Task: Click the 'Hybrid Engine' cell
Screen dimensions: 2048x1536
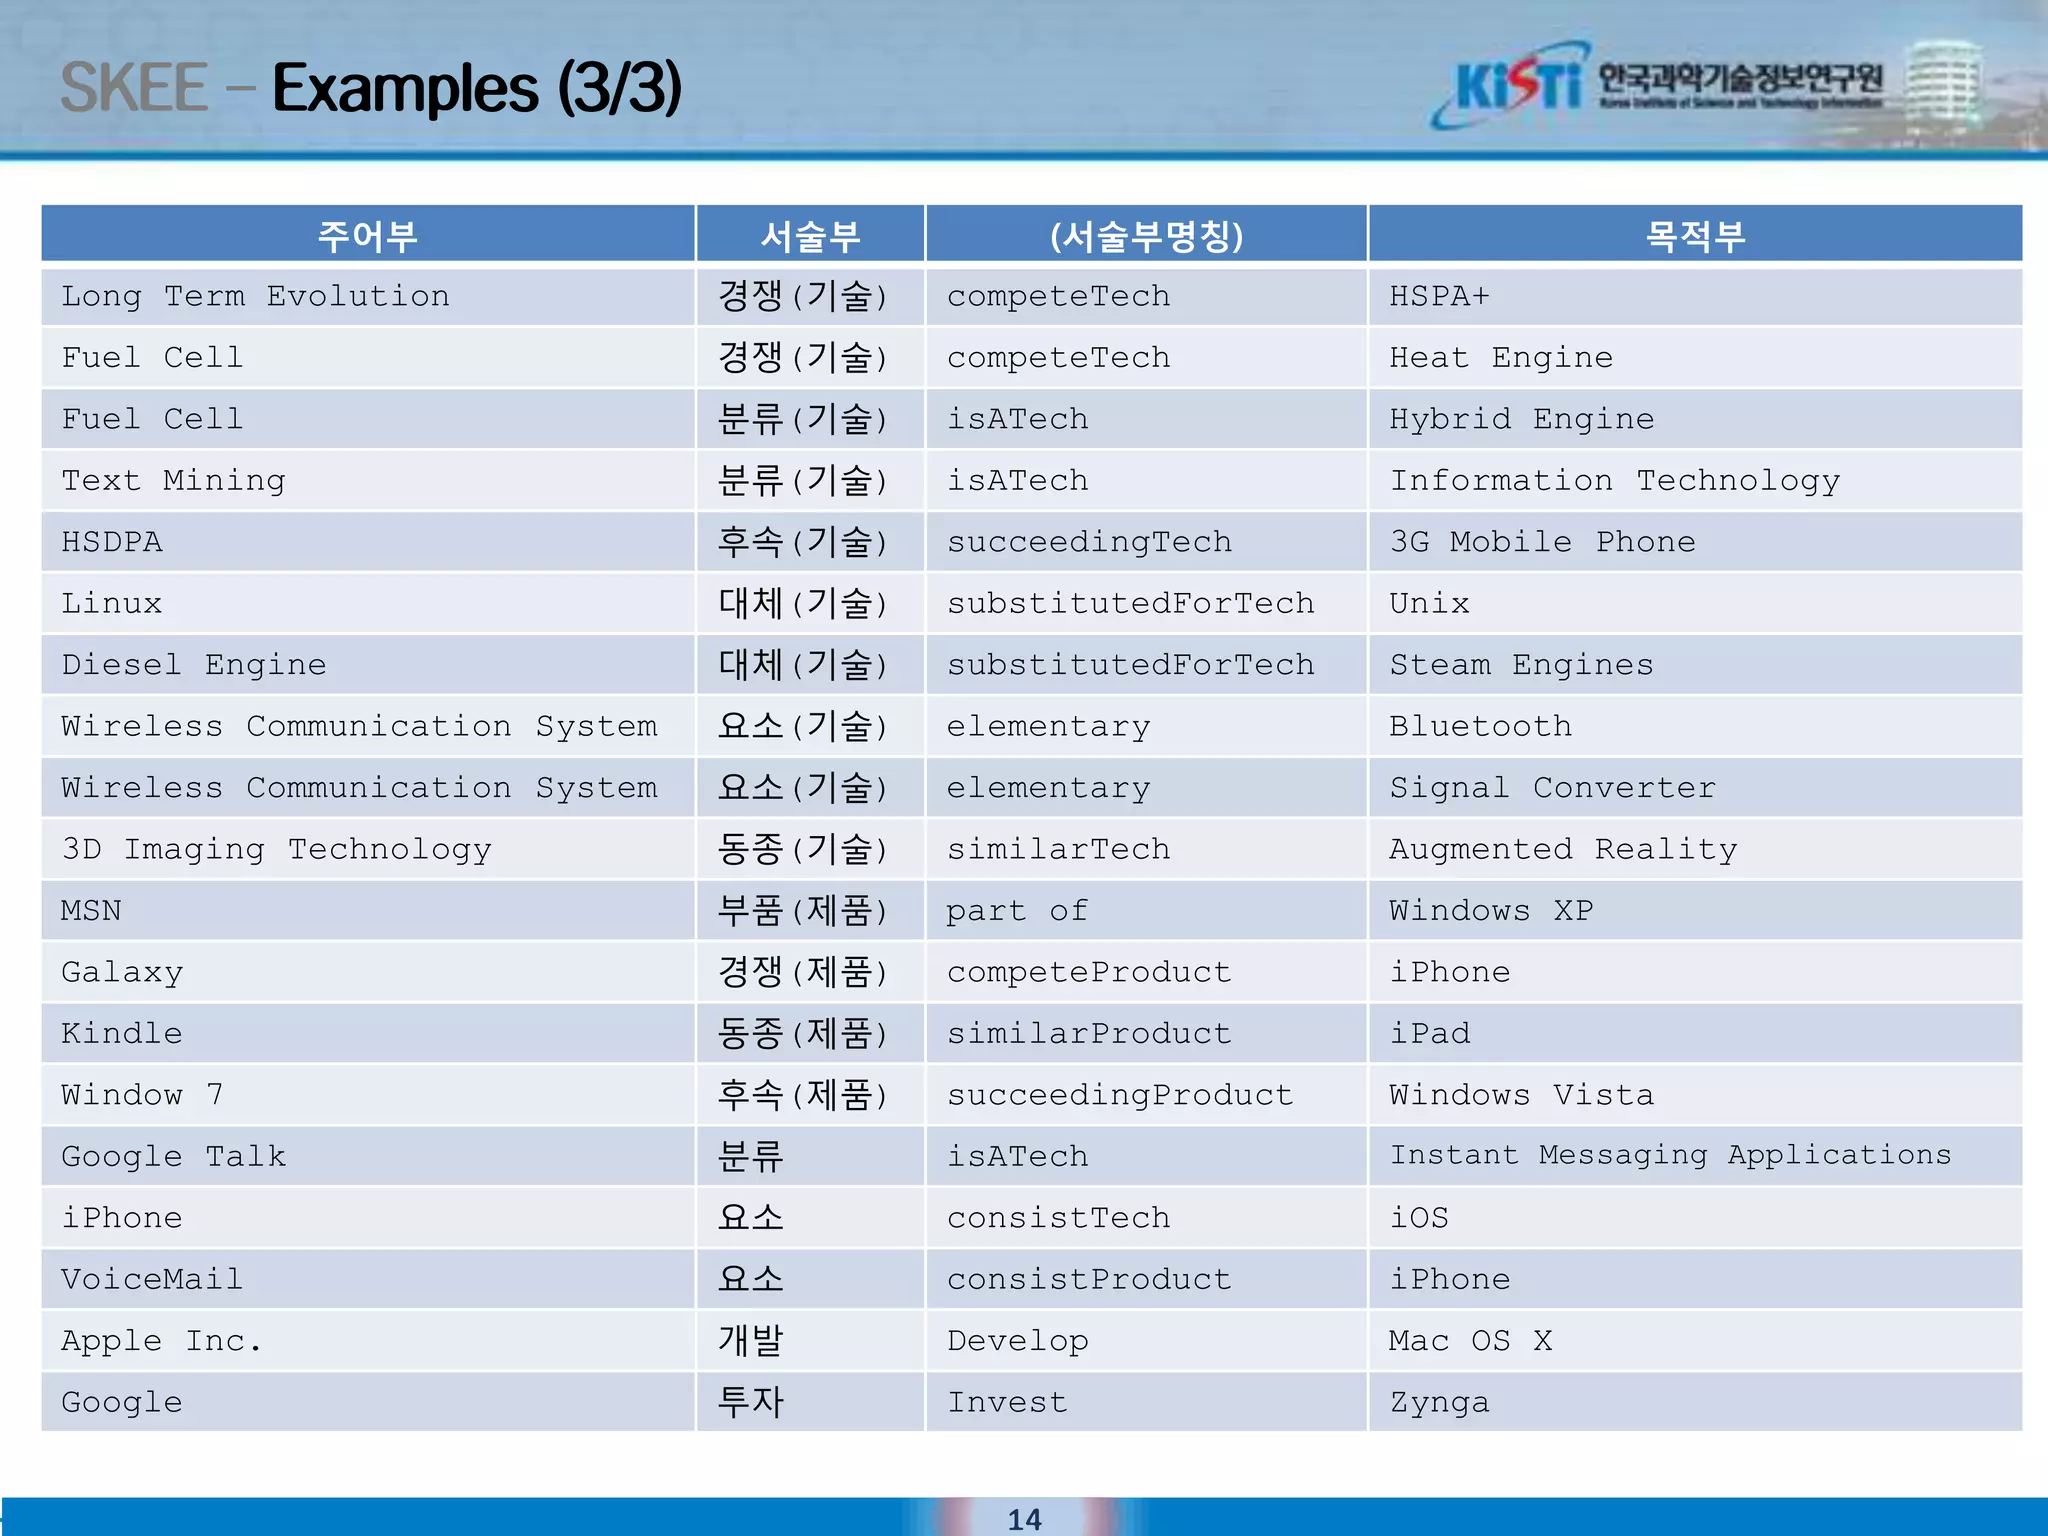Action: [1695, 419]
